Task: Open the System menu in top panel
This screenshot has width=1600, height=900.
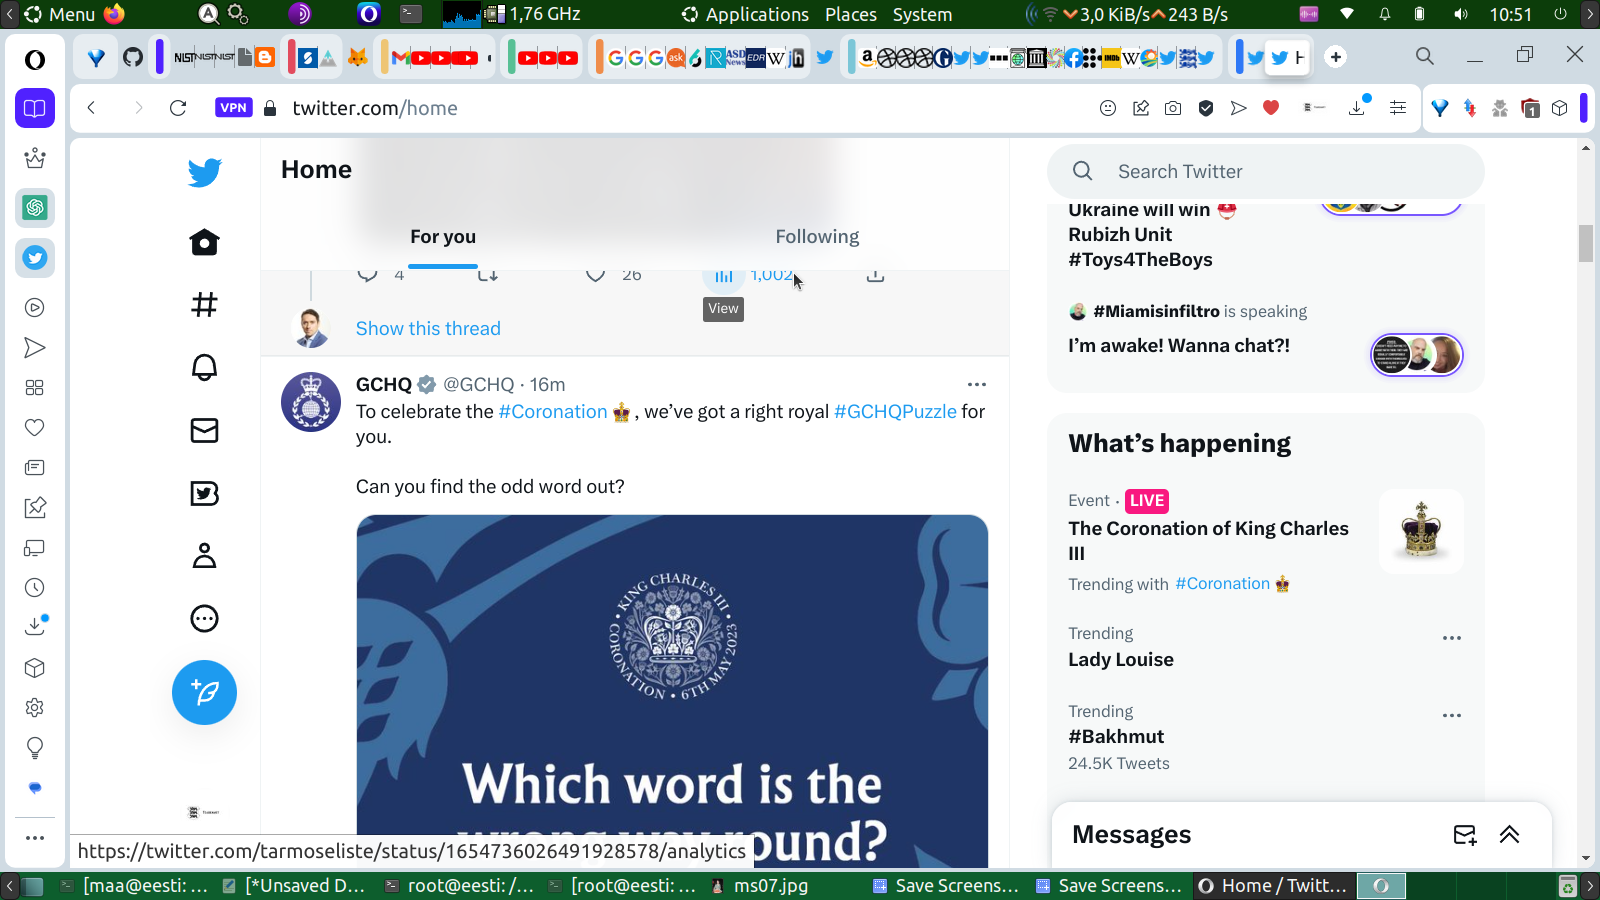Action: [x=922, y=14]
